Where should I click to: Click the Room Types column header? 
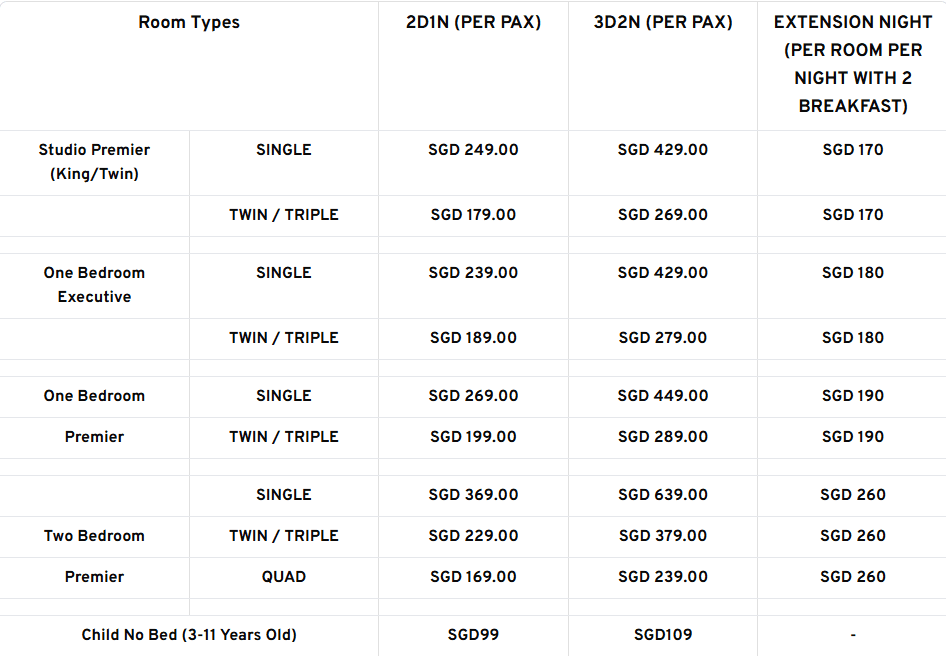click(189, 23)
